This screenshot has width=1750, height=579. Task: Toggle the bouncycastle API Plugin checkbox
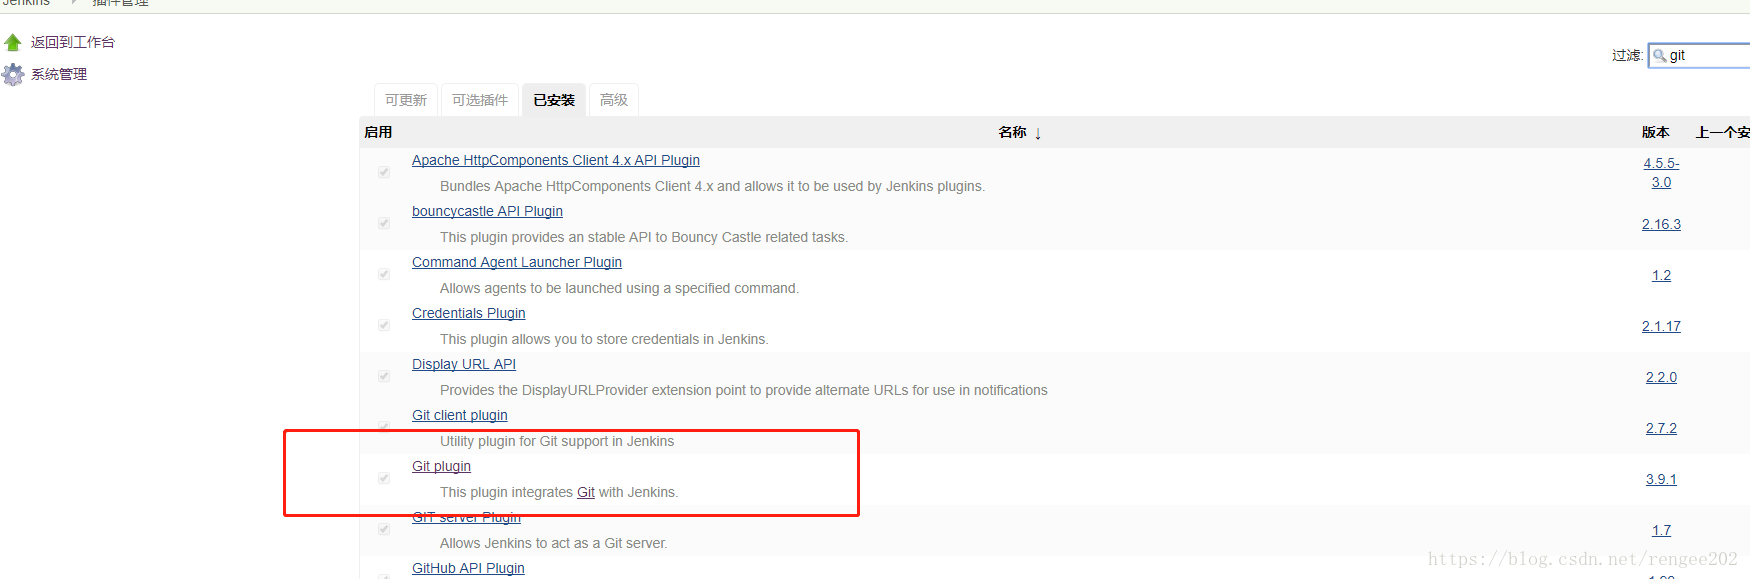[384, 223]
